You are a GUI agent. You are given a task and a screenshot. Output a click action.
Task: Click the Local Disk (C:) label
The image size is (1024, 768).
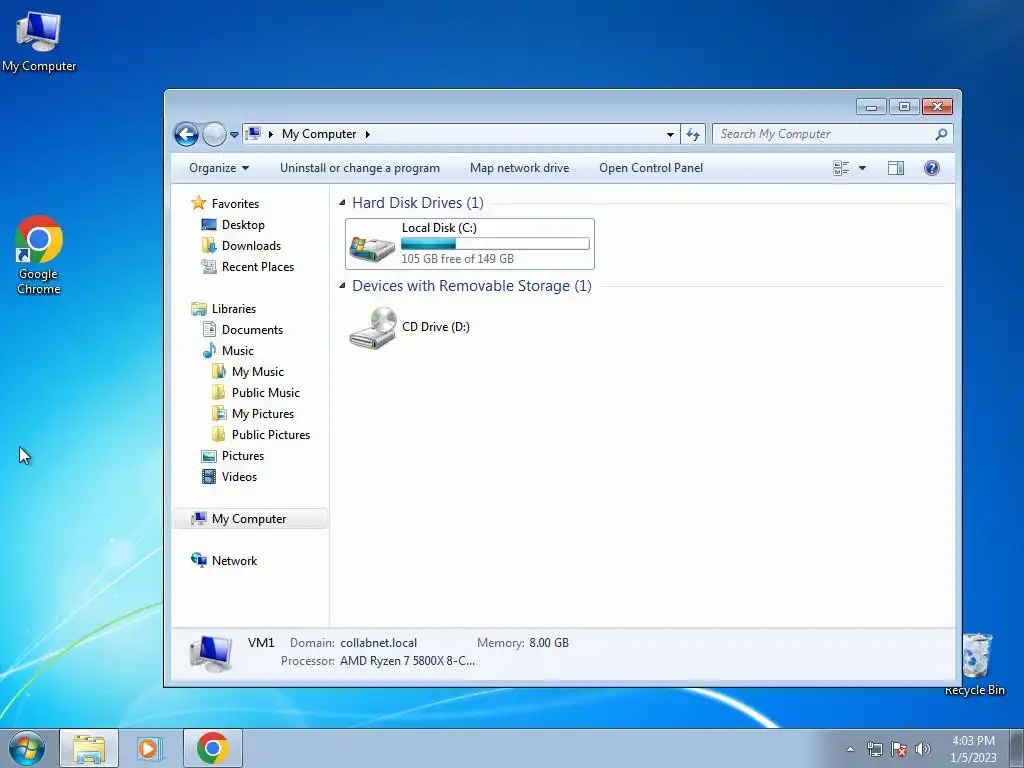439,228
